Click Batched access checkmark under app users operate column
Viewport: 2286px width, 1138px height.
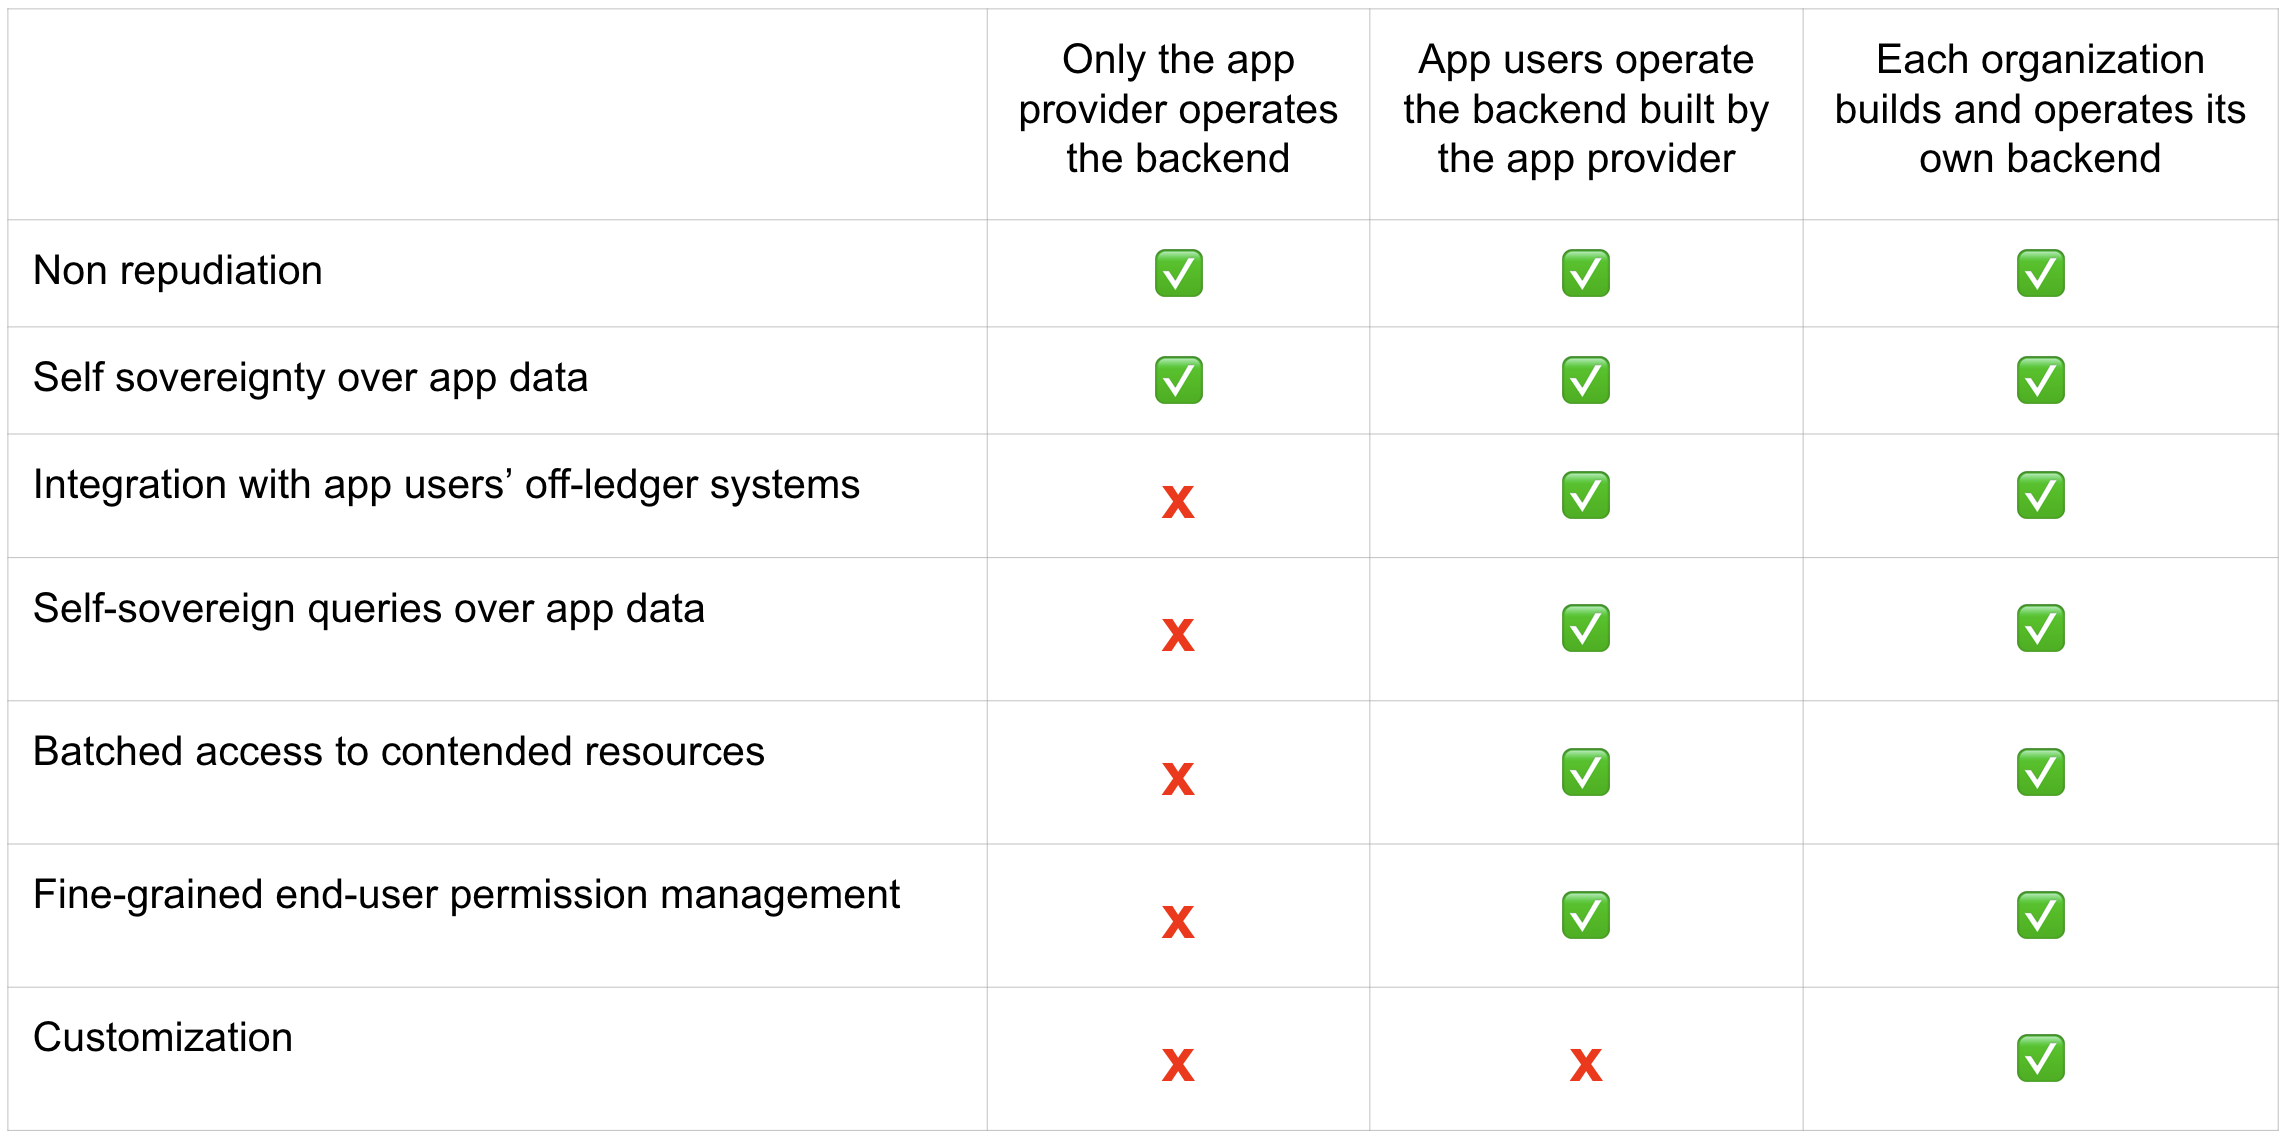click(x=1586, y=772)
